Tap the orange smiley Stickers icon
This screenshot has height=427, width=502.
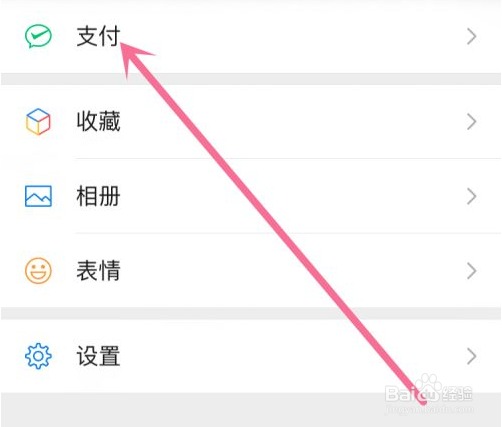coord(38,271)
